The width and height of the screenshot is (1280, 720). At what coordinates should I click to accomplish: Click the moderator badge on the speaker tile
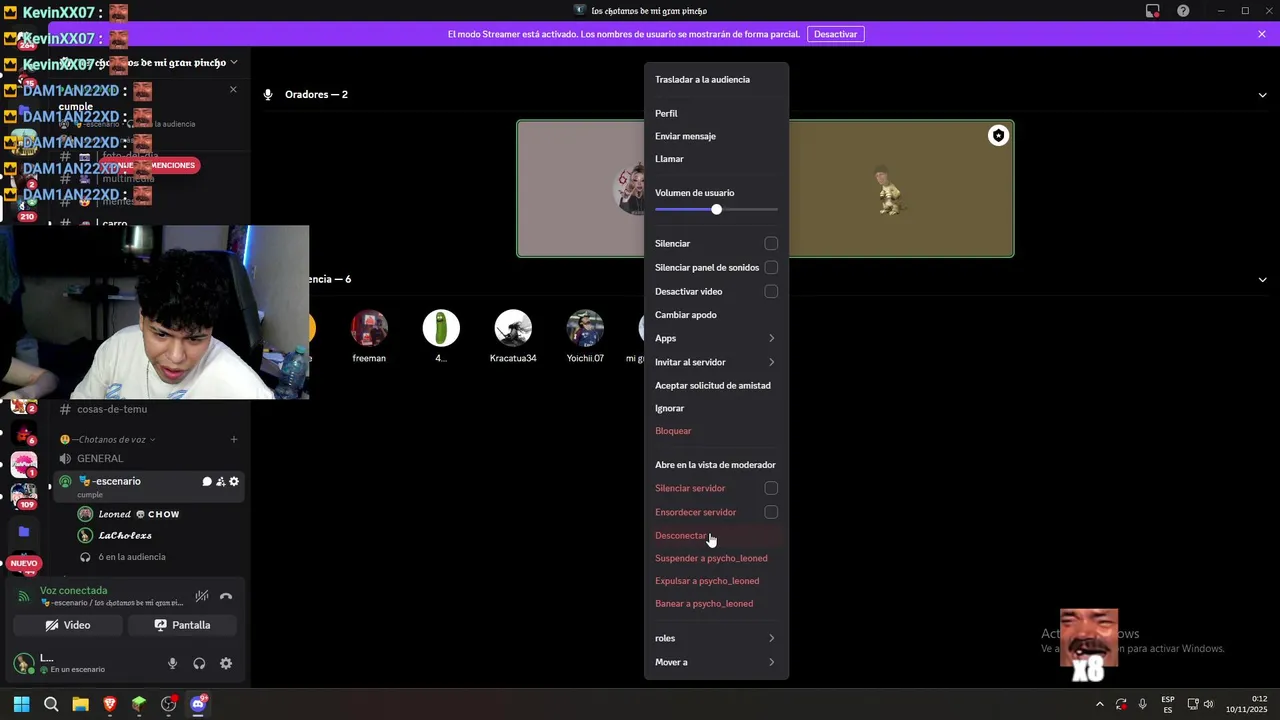pos(998,136)
